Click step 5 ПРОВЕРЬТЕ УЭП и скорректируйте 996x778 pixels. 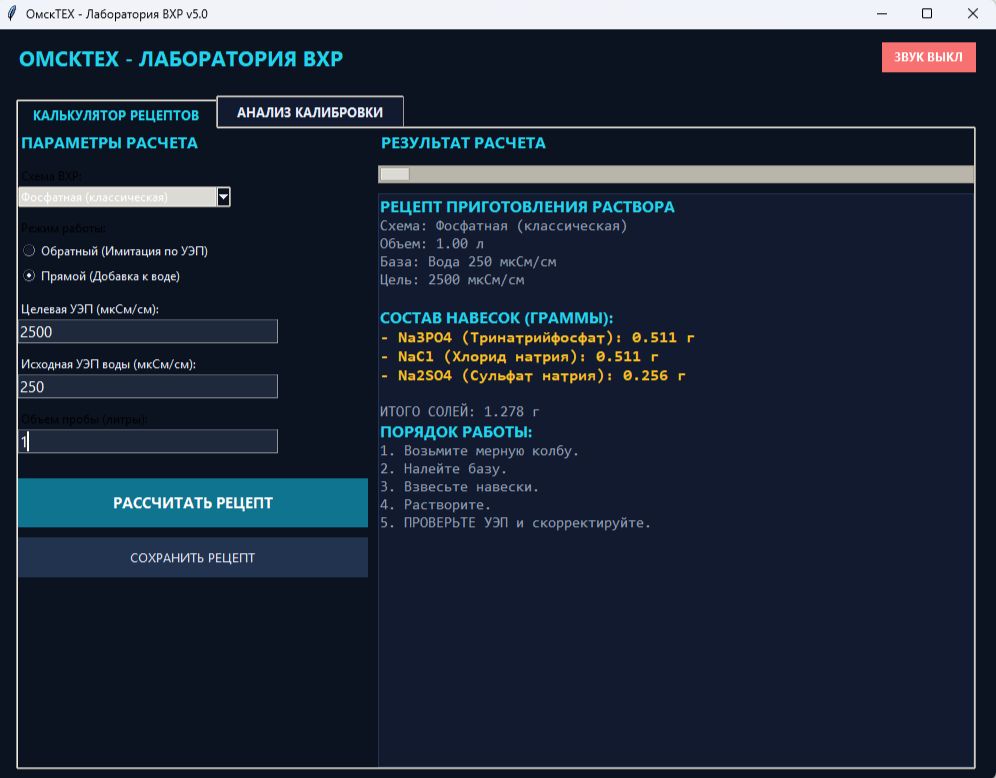[515, 523]
